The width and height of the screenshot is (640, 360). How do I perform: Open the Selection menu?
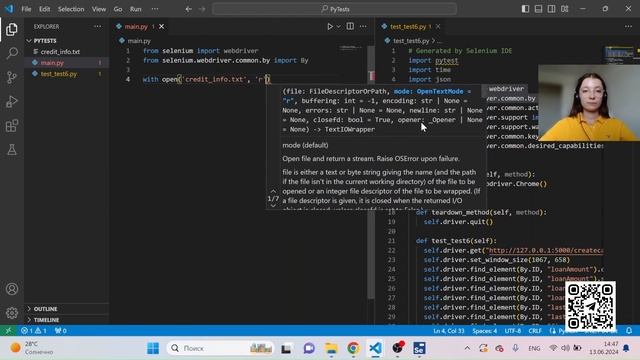[71, 9]
